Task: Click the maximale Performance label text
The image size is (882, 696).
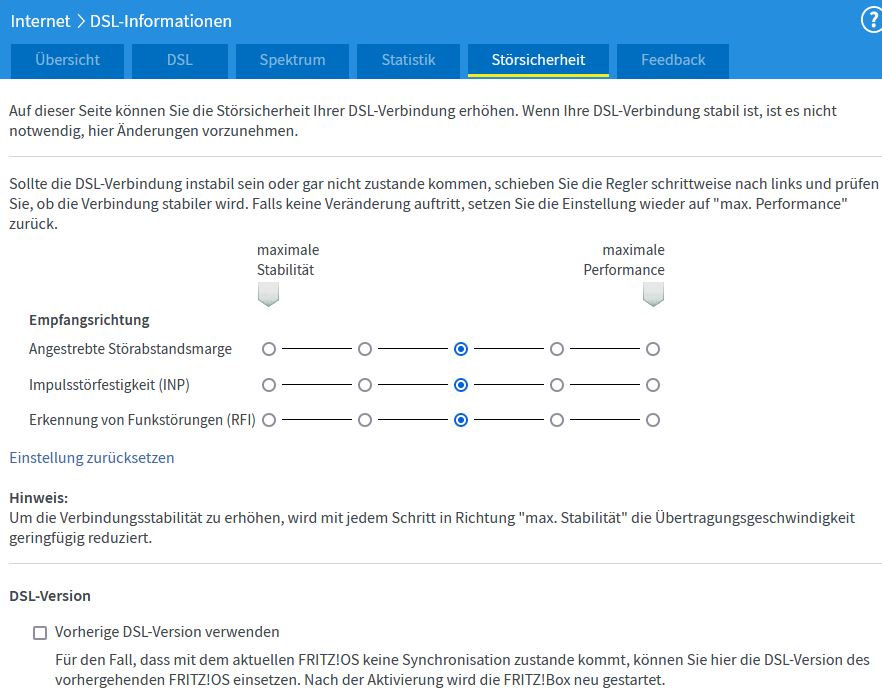Action: [624, 260]
